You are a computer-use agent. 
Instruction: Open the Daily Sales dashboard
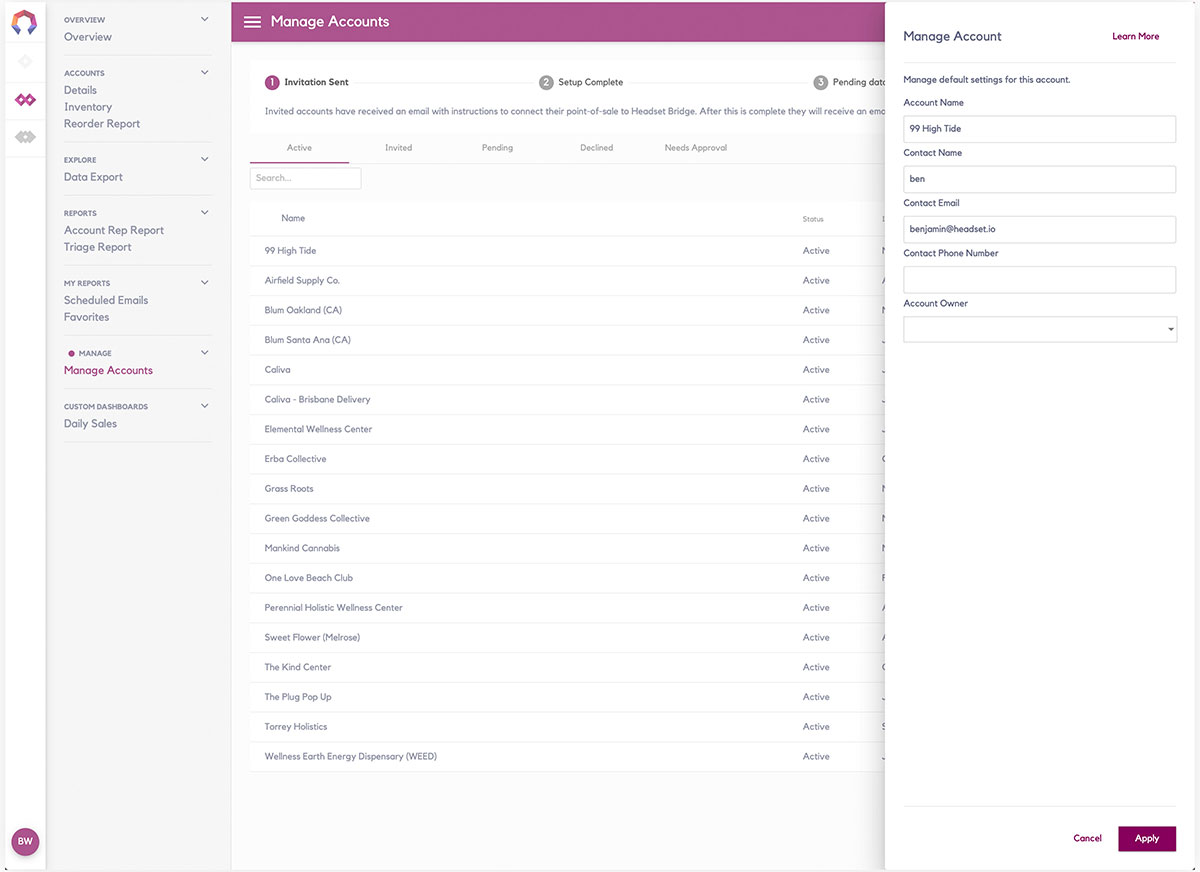coord(90,423)
